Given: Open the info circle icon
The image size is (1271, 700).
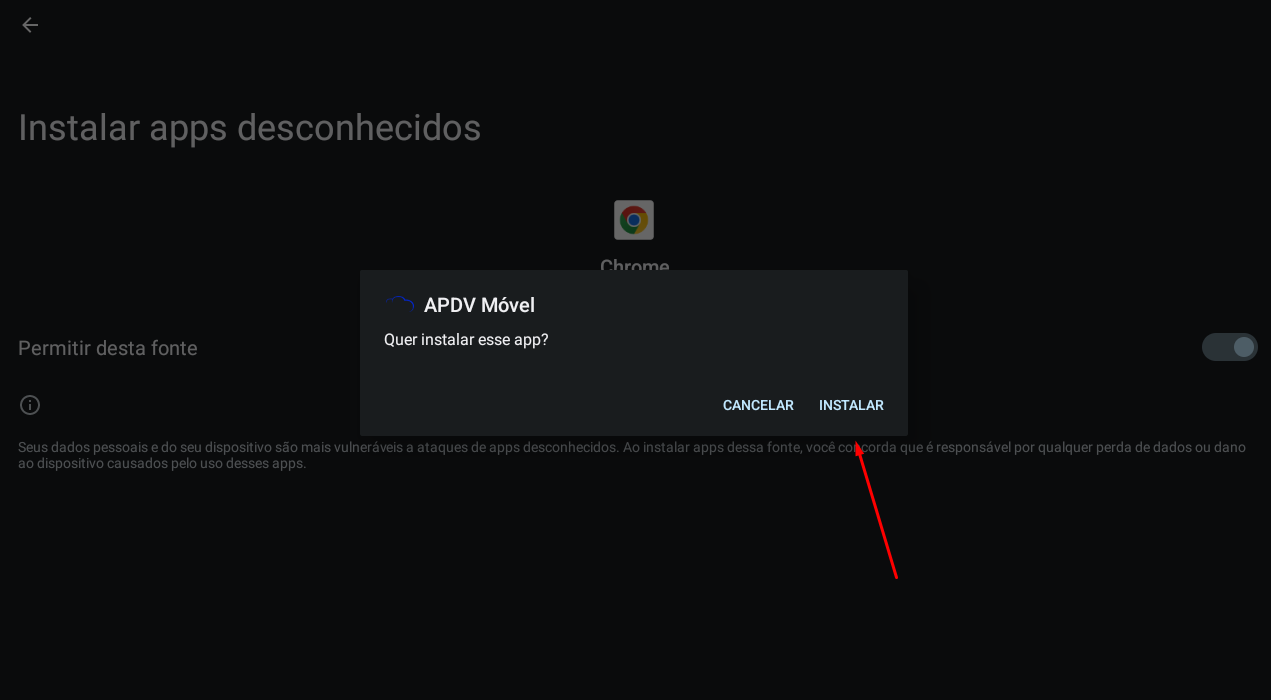Looking at the screenshot, I should pos(30,405).
